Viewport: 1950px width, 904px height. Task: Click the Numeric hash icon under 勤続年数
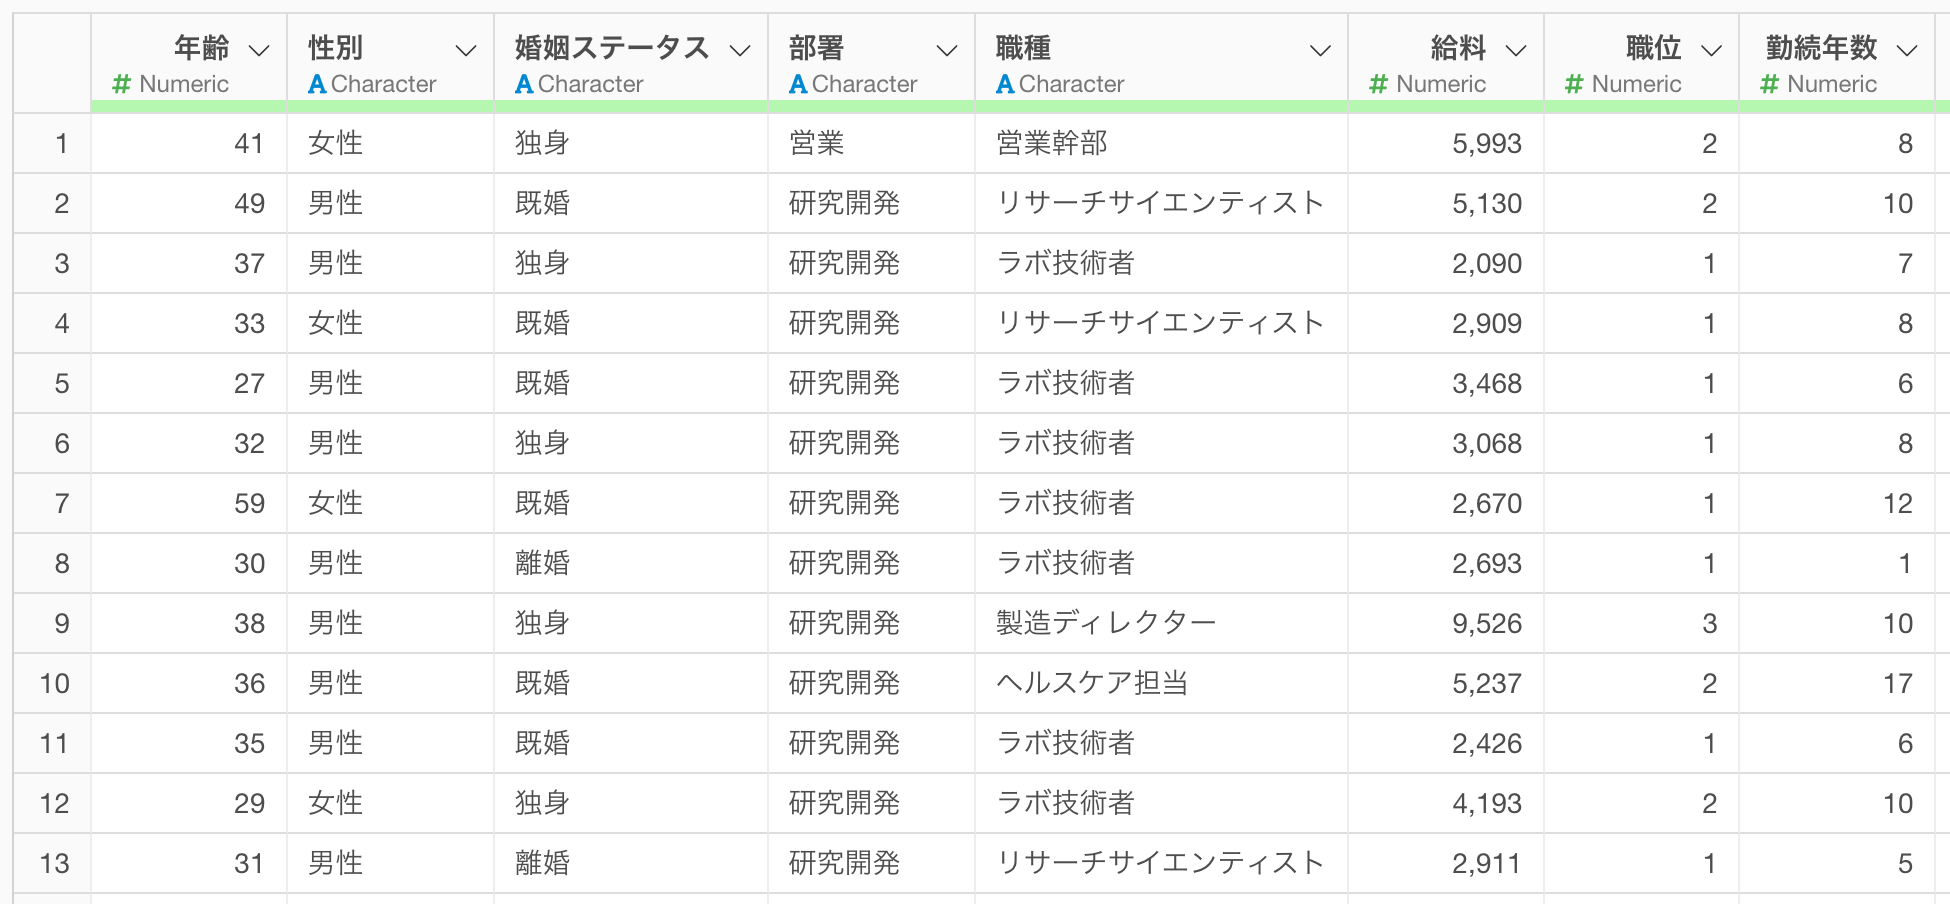(x=1769, y=84)
